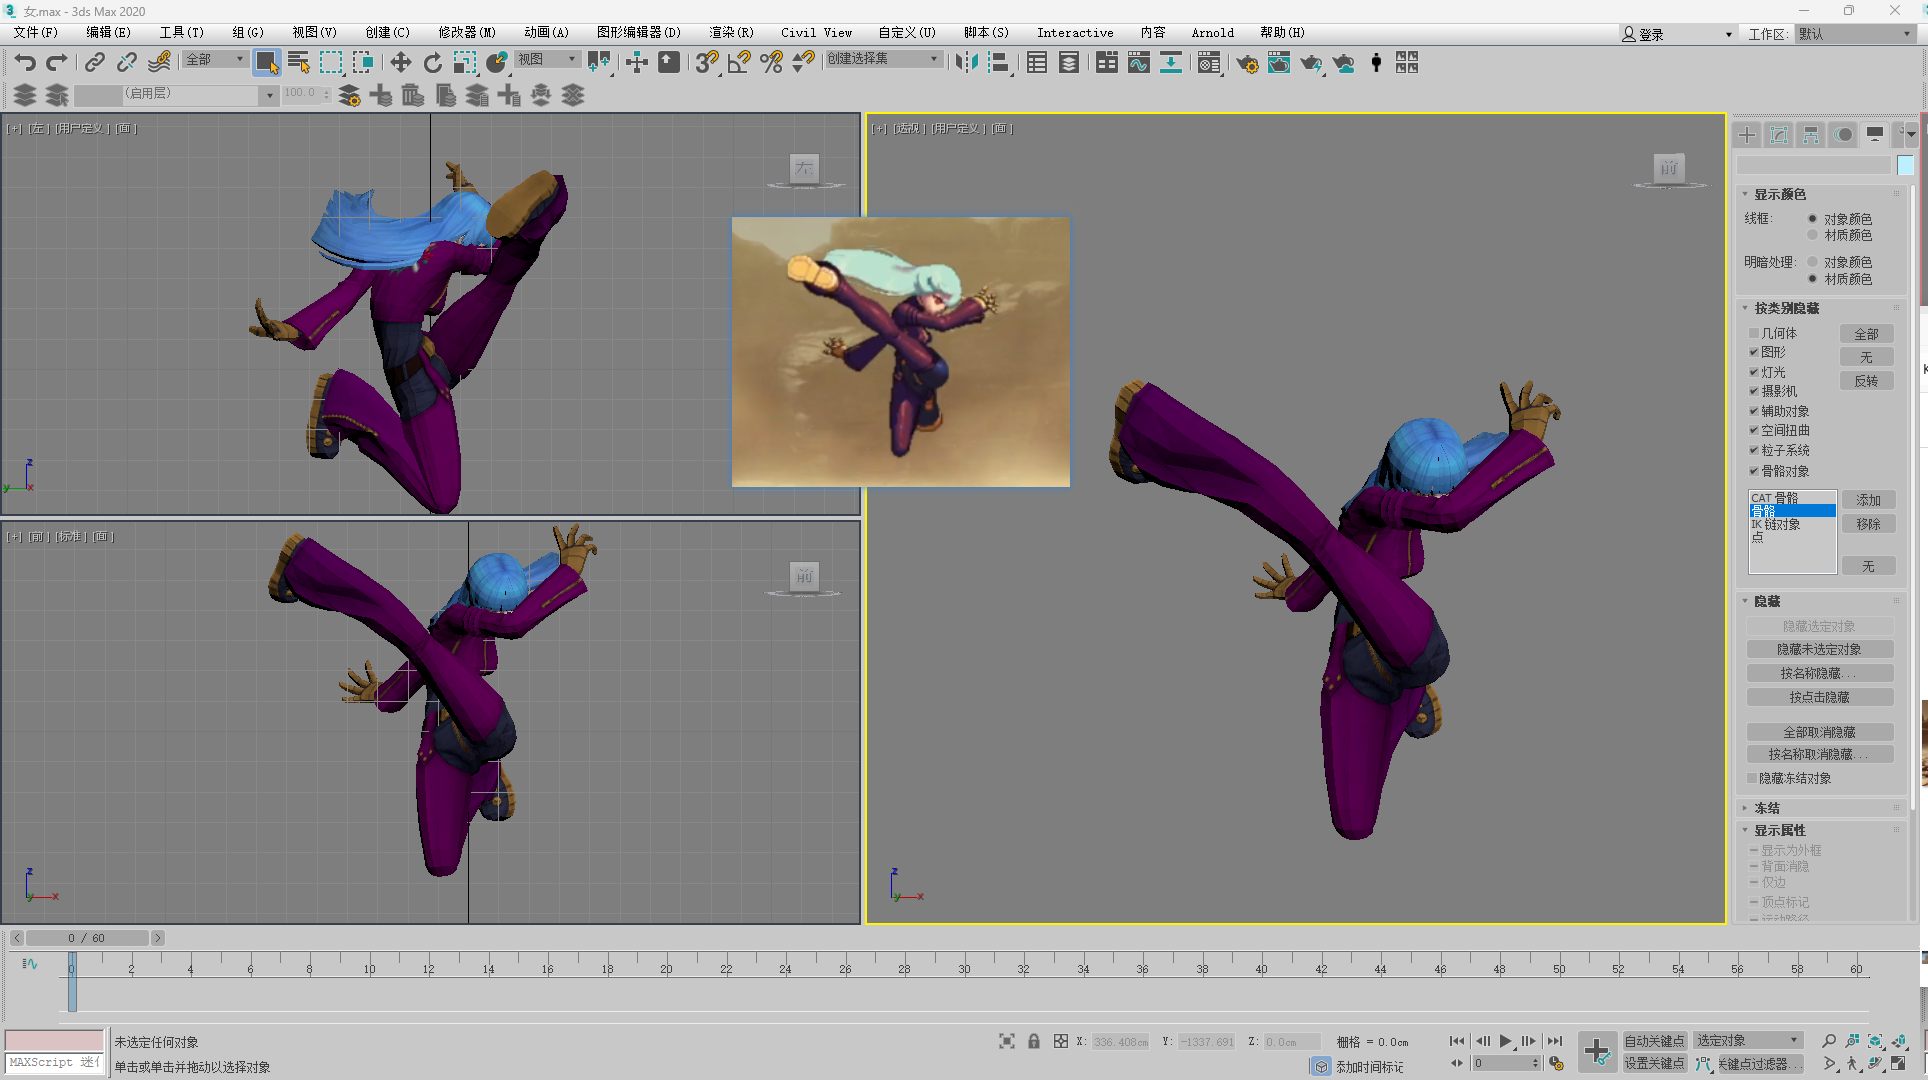Select wireframe 材质颜色 radio button
Viewport: 1928px width, 1080px height.
[x=1812, y=235]
